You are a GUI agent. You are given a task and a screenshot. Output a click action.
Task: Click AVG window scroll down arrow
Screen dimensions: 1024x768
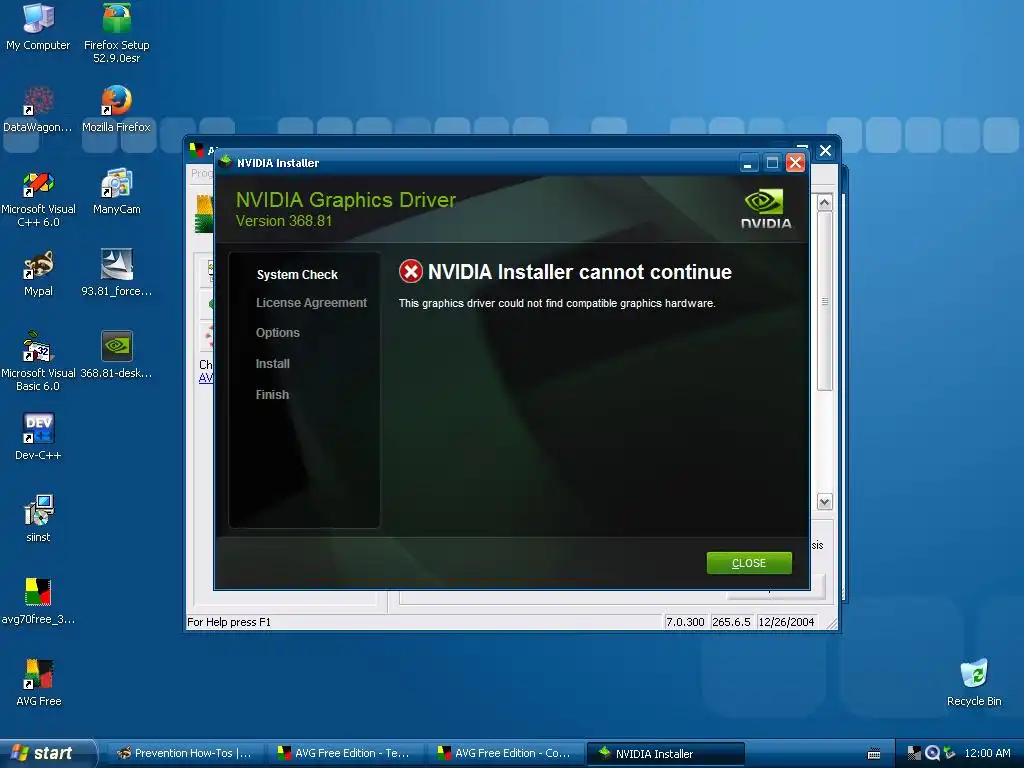[825, 502]
